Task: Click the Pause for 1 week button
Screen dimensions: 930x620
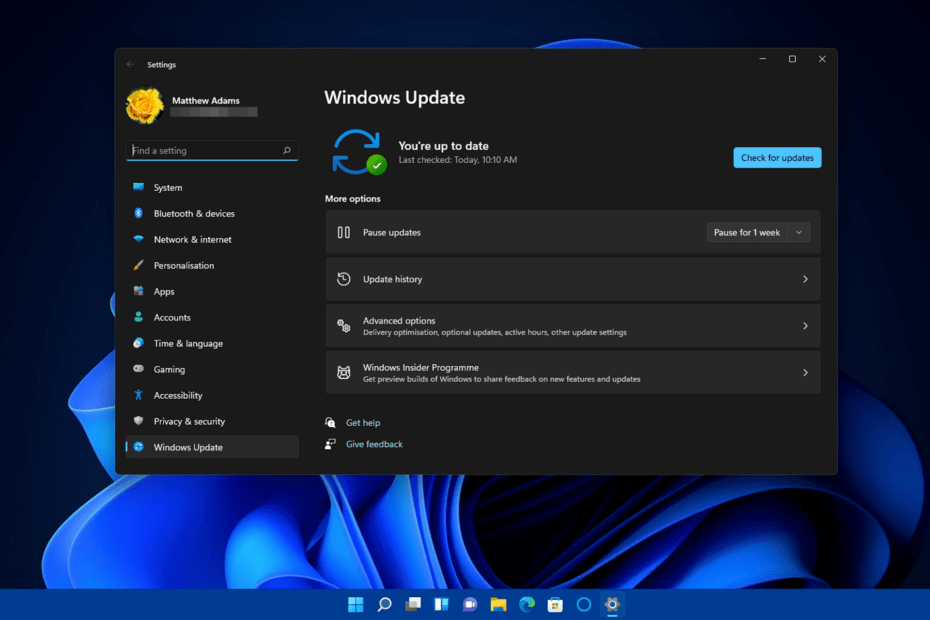Action: [x=747, y=232]
